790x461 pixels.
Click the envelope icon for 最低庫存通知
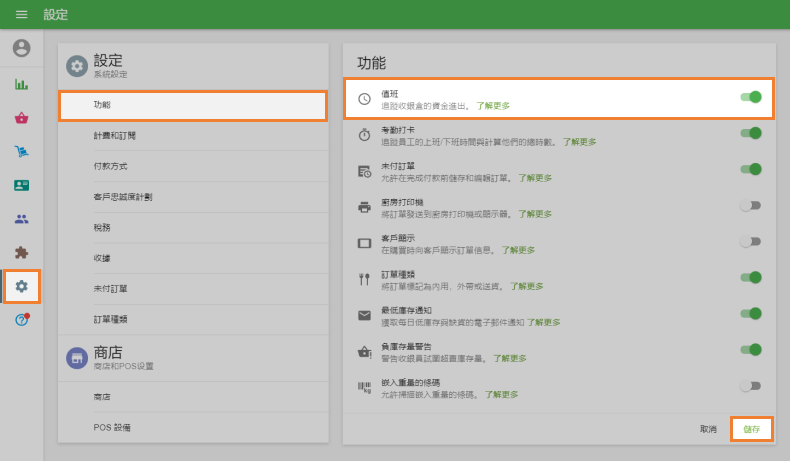pyautogui.click(x=364, y=315)
